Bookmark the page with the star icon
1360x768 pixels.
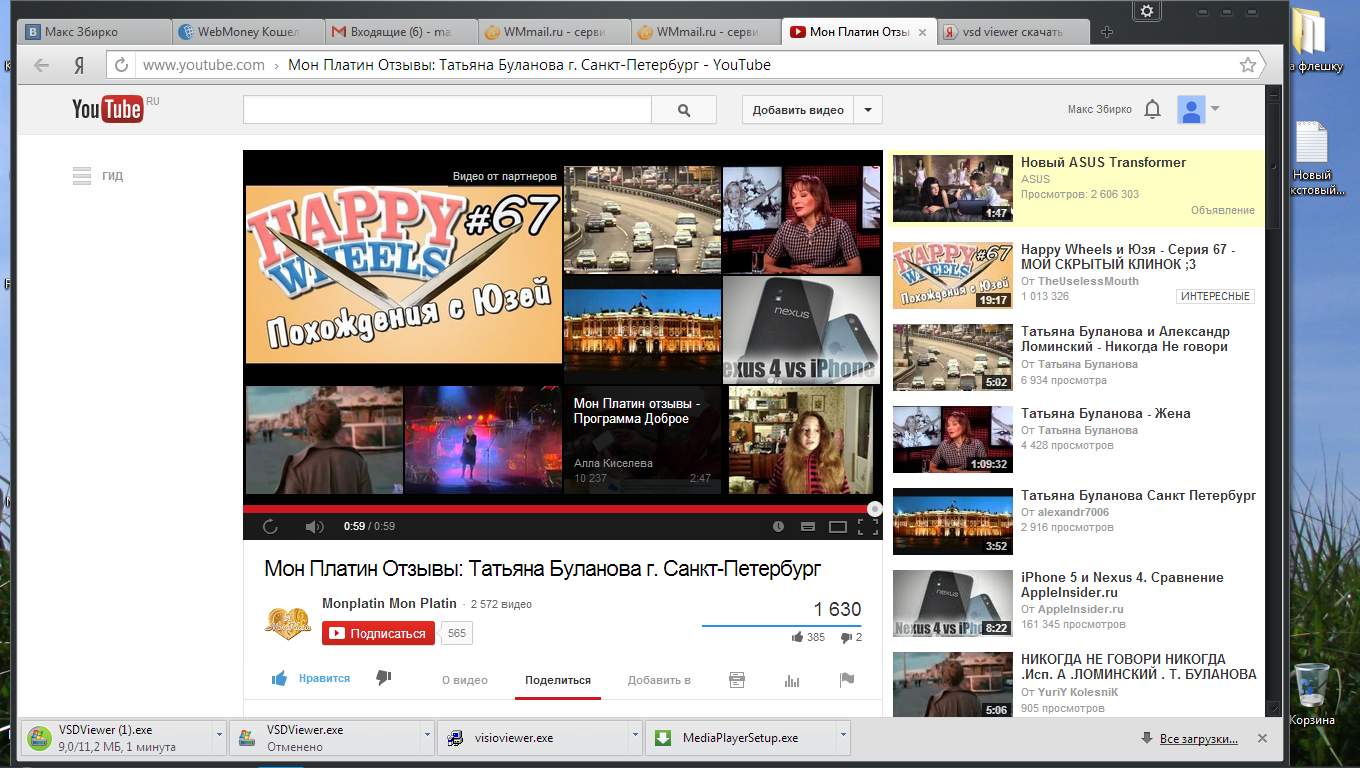click(x=1247, y=65)
